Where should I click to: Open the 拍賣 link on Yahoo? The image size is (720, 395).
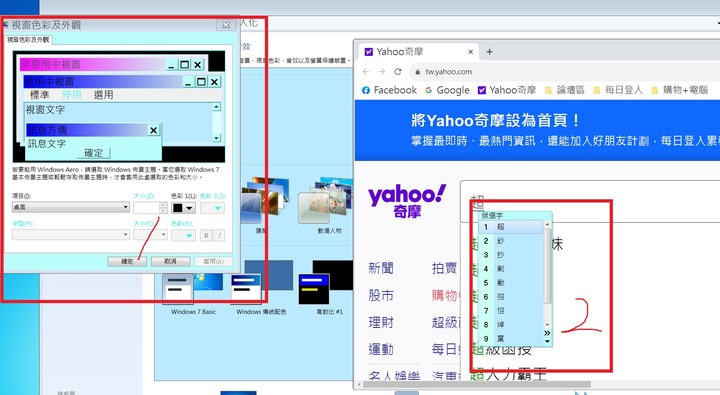444,268
